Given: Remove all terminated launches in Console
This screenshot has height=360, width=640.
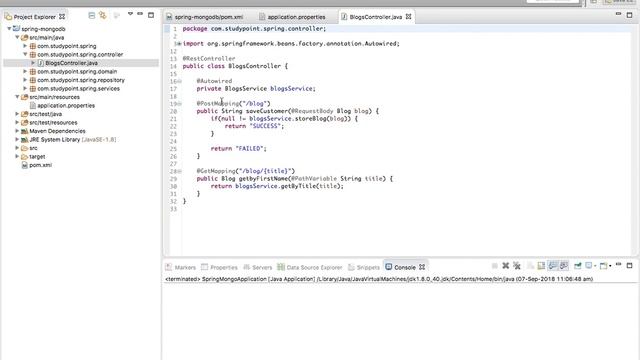Looking at the screenshot, I should click(517, 266).
